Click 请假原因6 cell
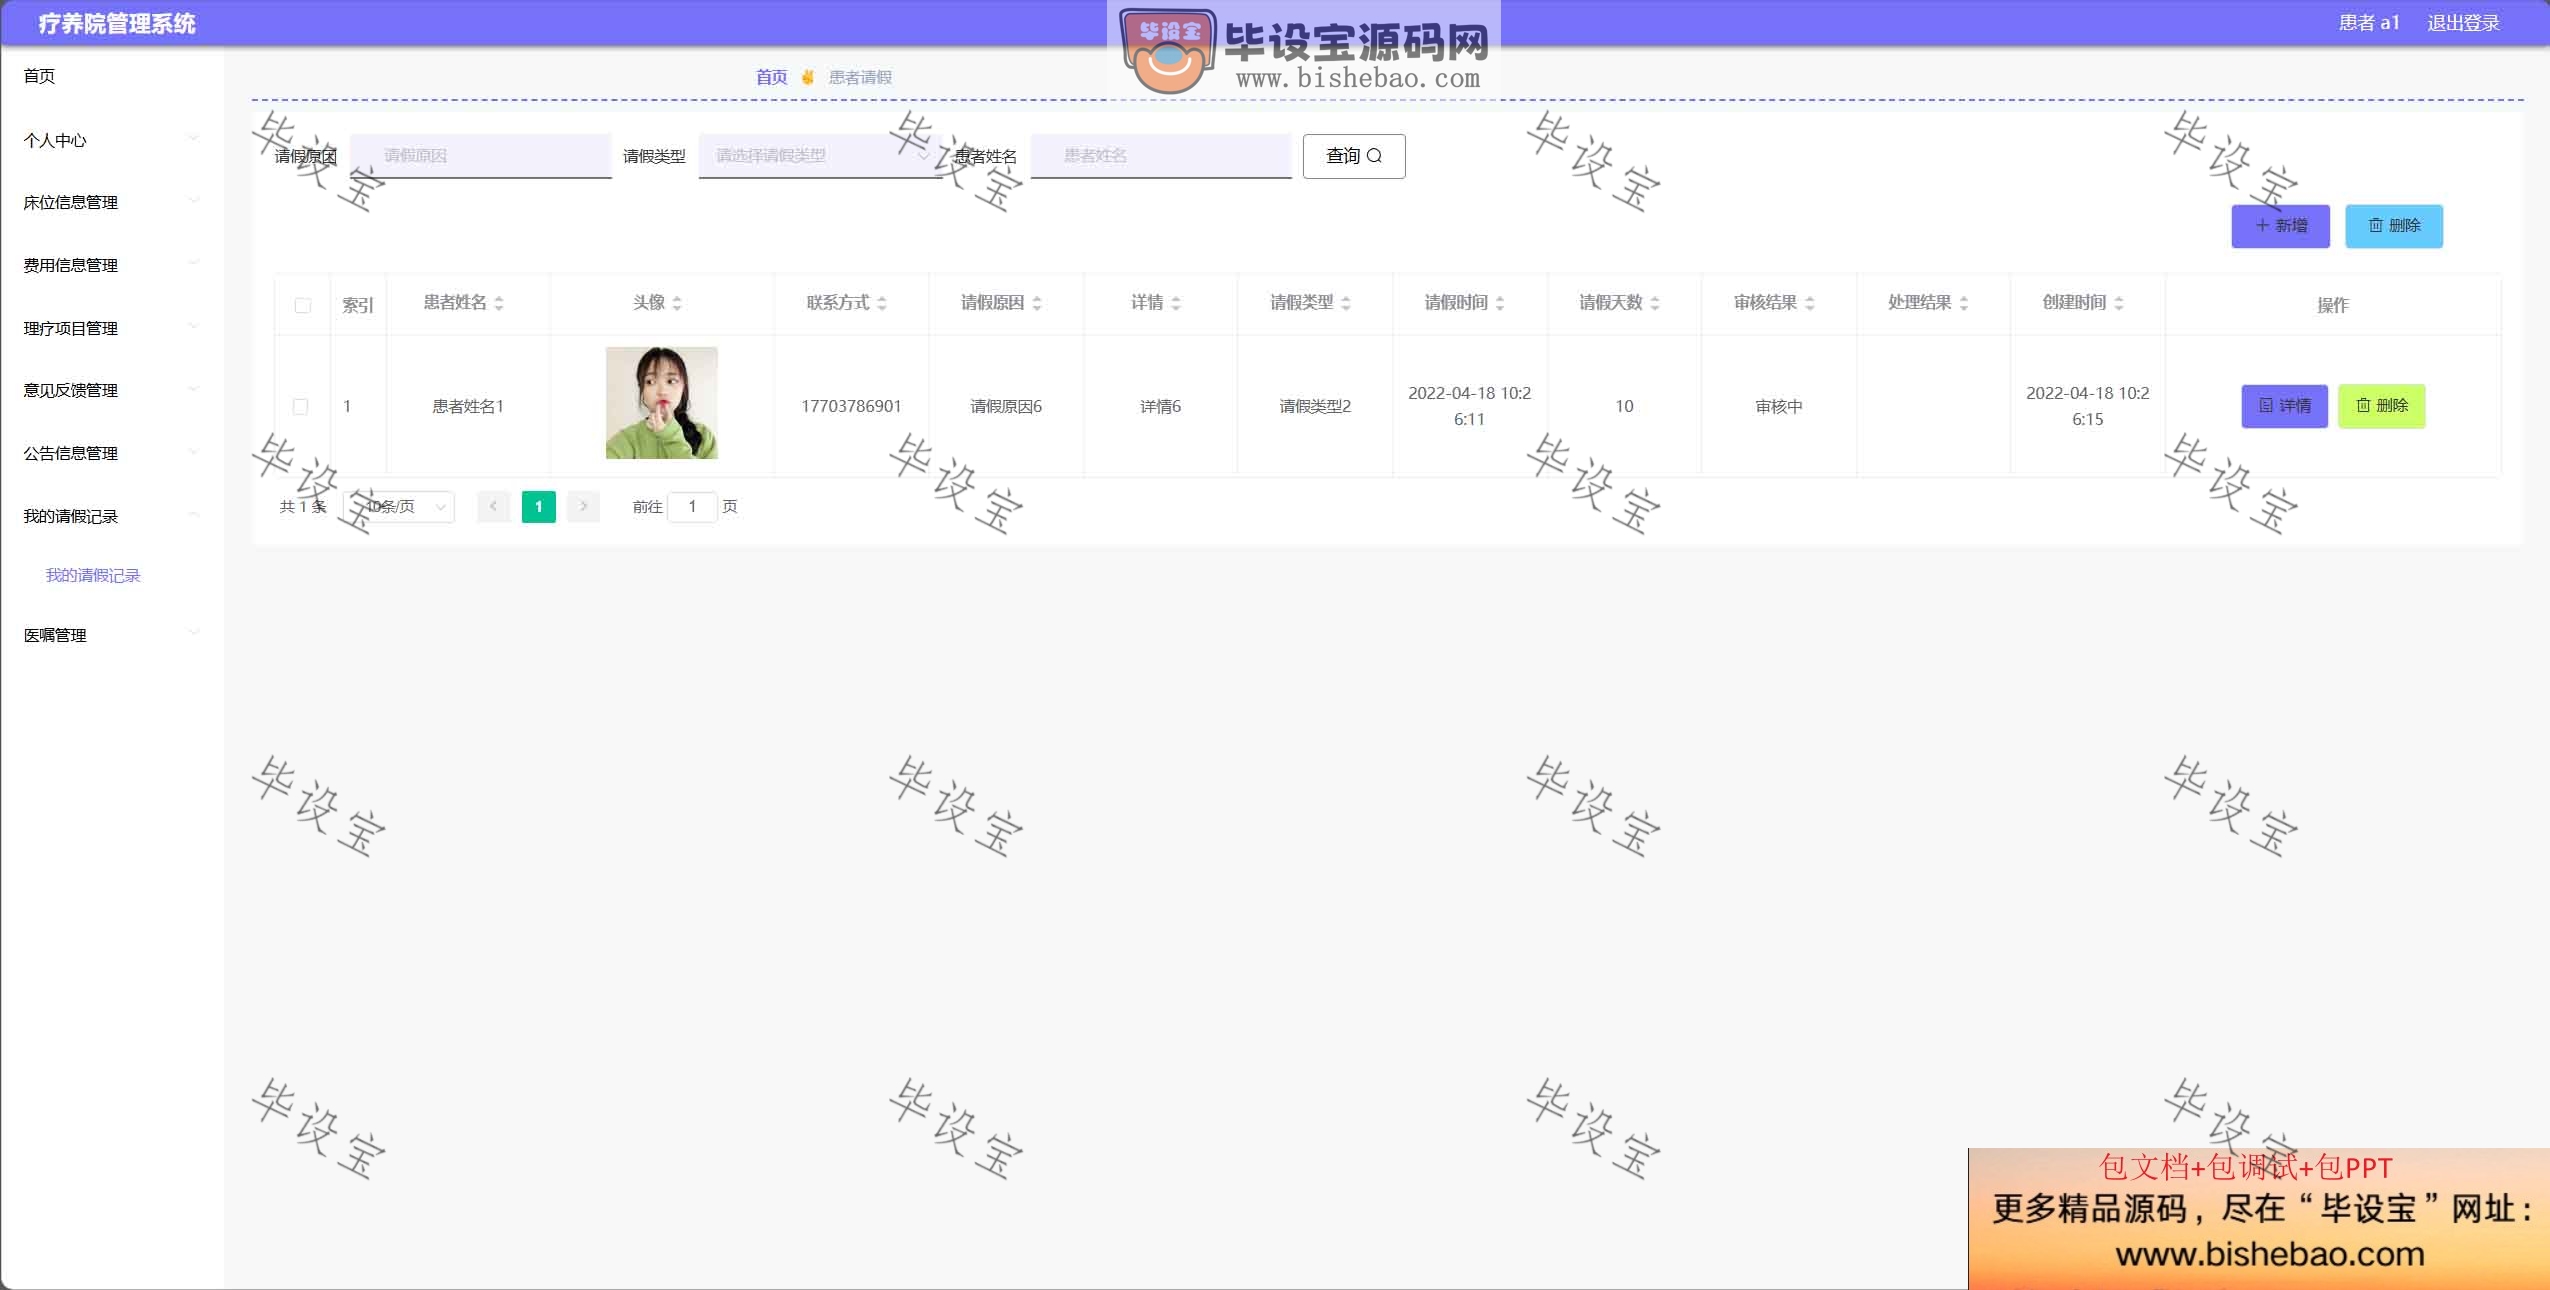Viewport: 2550px width, 1290px height. point(1006,406)
